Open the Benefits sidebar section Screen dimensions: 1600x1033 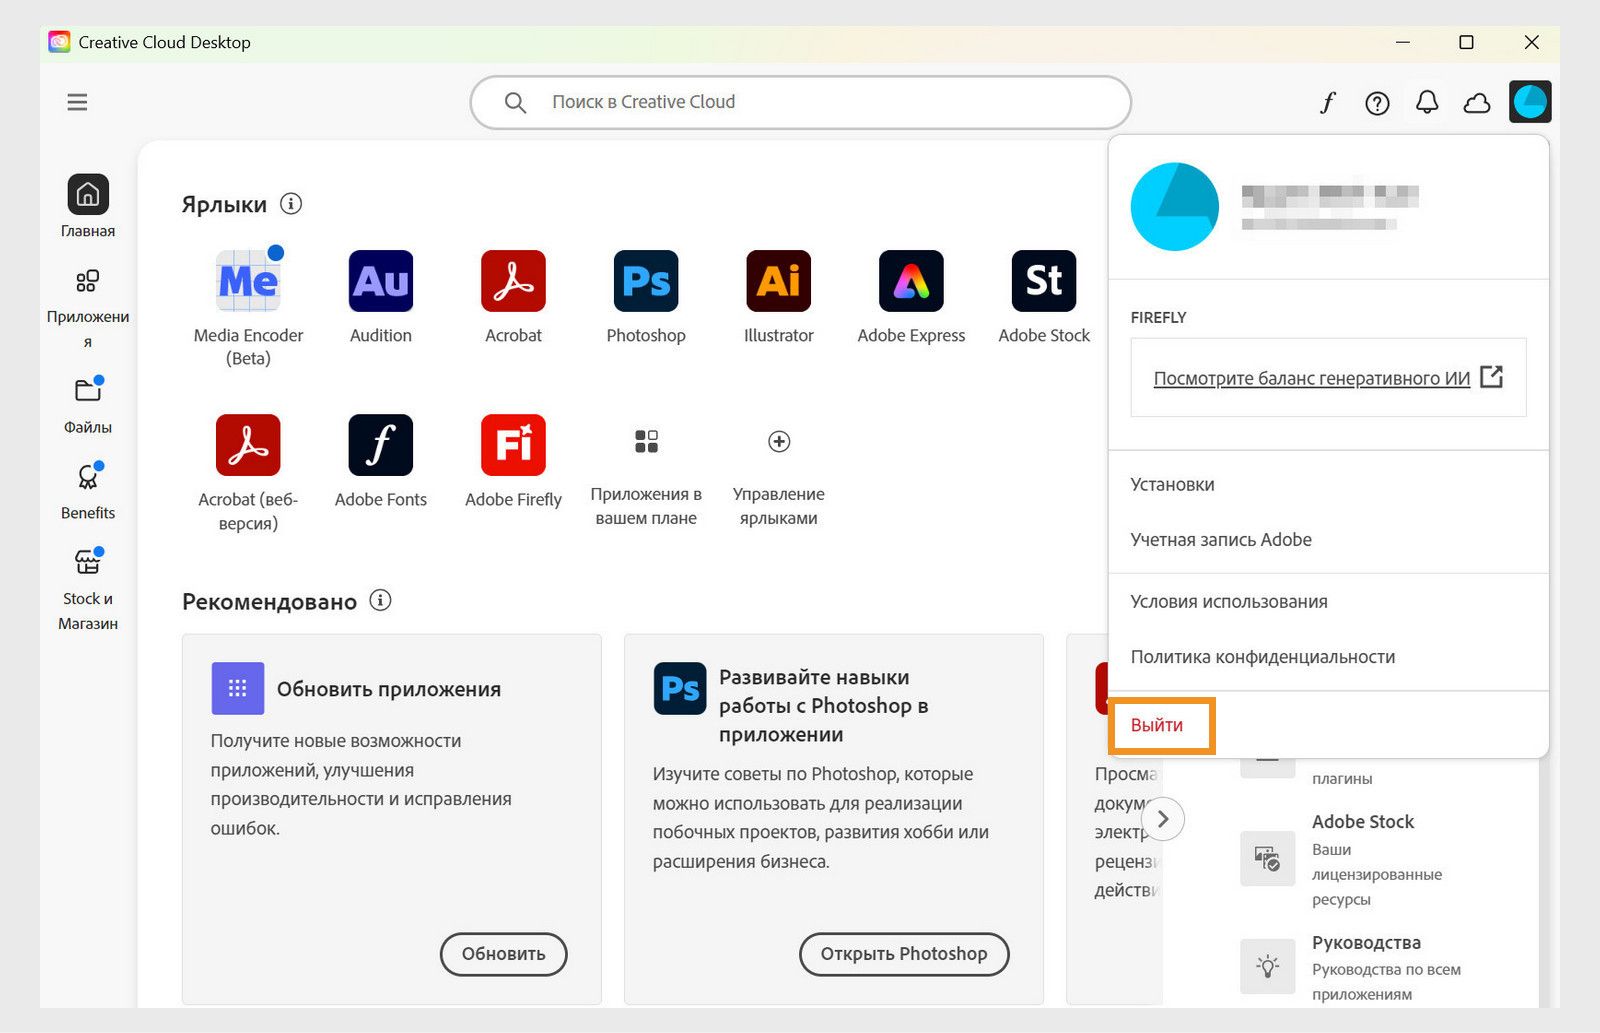[88, 491]
